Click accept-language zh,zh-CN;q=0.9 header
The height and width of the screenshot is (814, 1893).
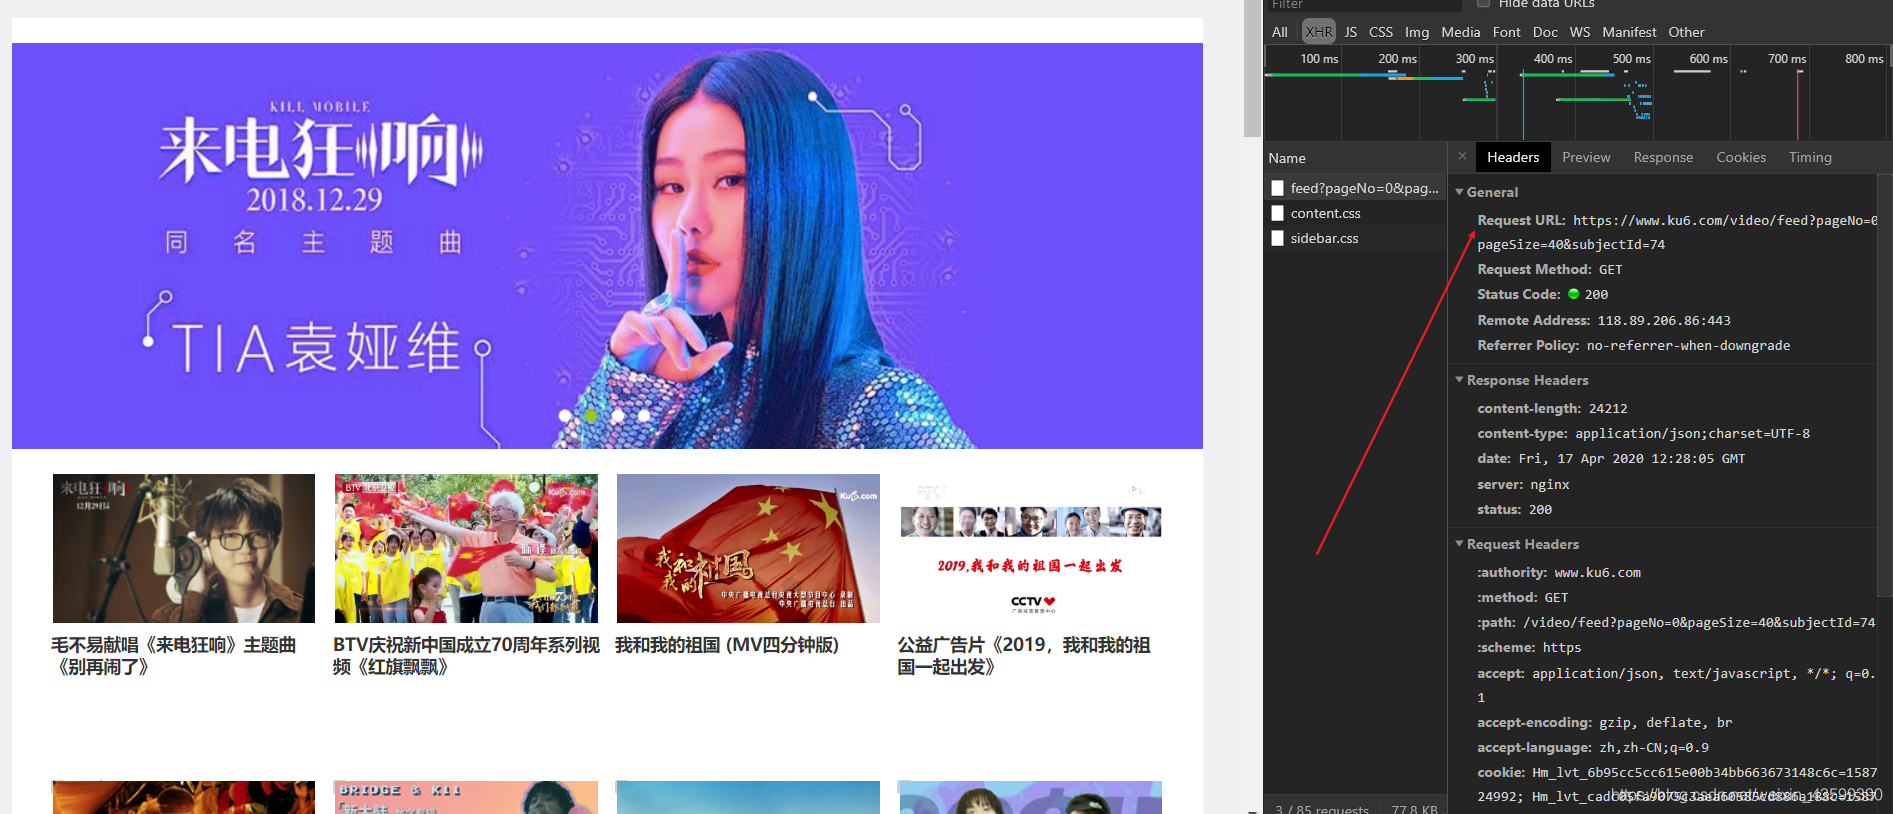[1593, 747]
